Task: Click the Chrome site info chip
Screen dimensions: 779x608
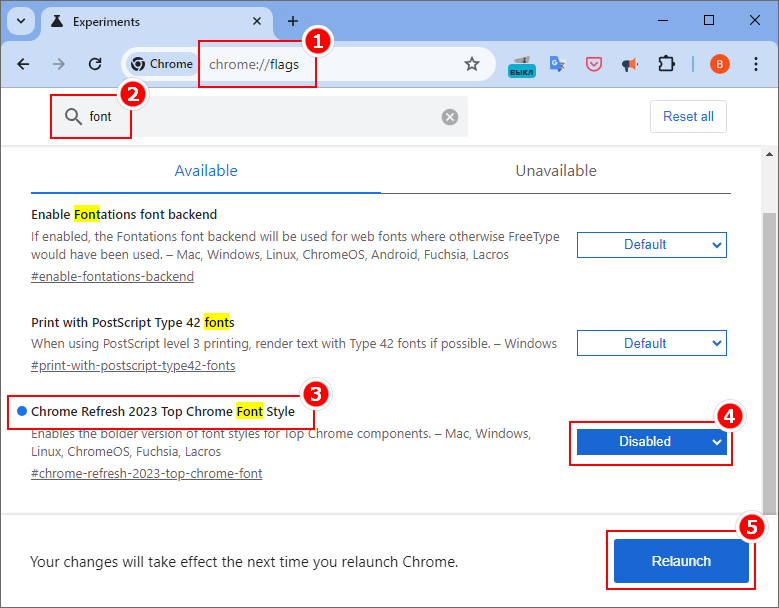Action: 162,64
